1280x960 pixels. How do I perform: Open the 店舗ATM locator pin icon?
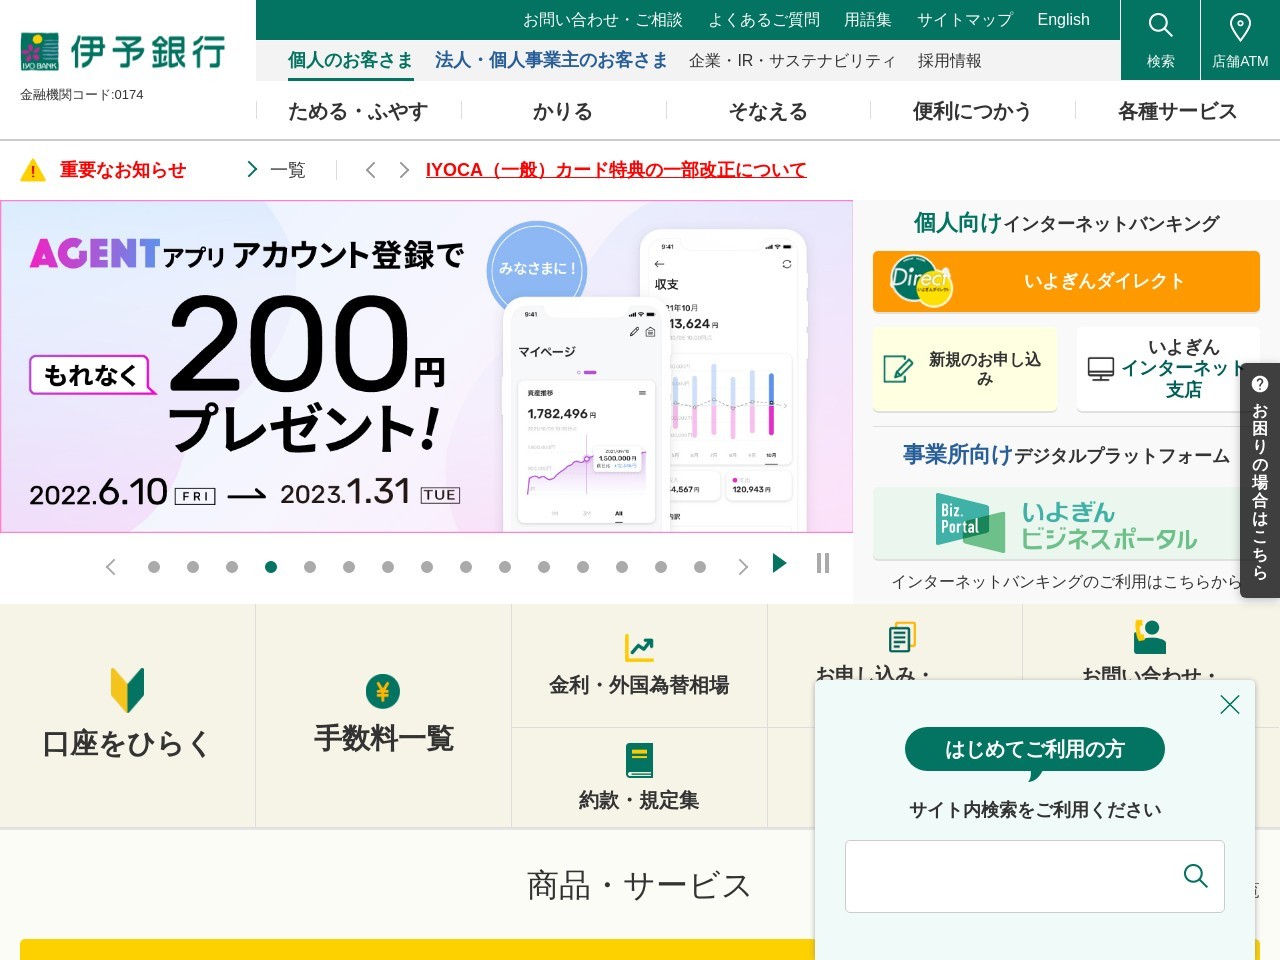[1240, 26]
